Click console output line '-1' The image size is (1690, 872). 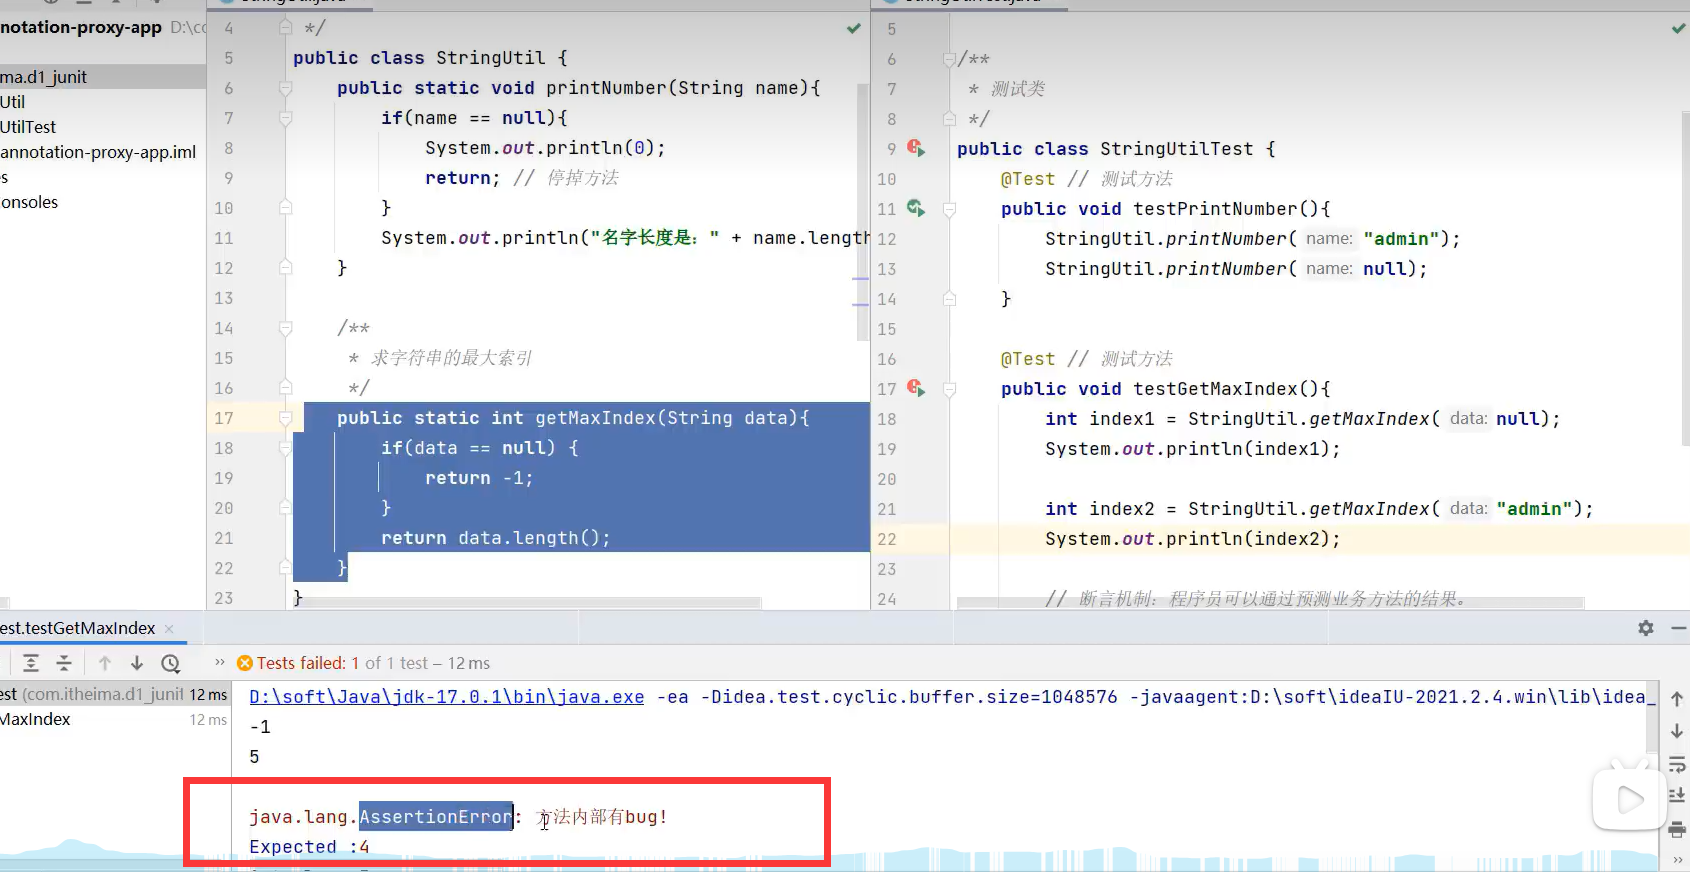260,727
